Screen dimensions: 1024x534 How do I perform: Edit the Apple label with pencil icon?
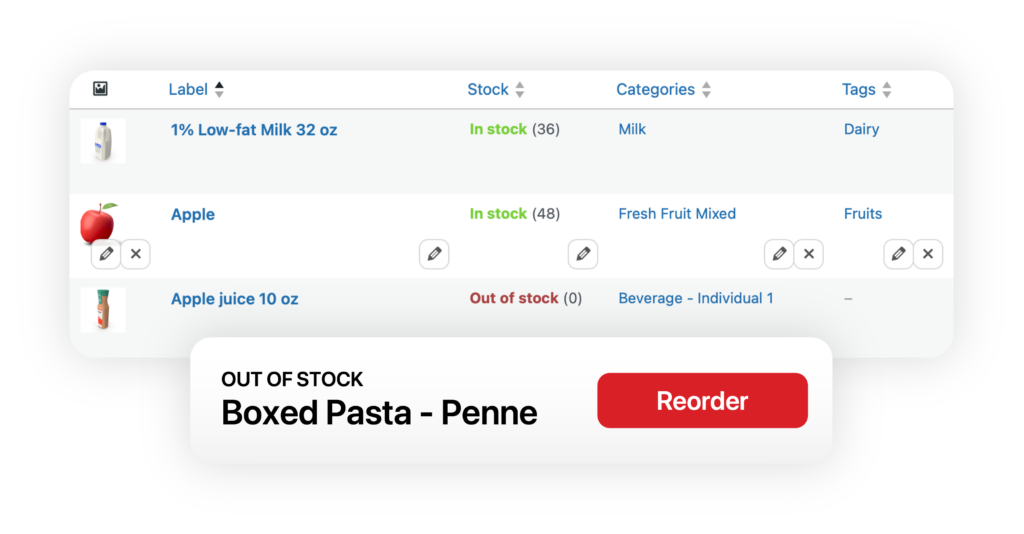click(434, 254)
